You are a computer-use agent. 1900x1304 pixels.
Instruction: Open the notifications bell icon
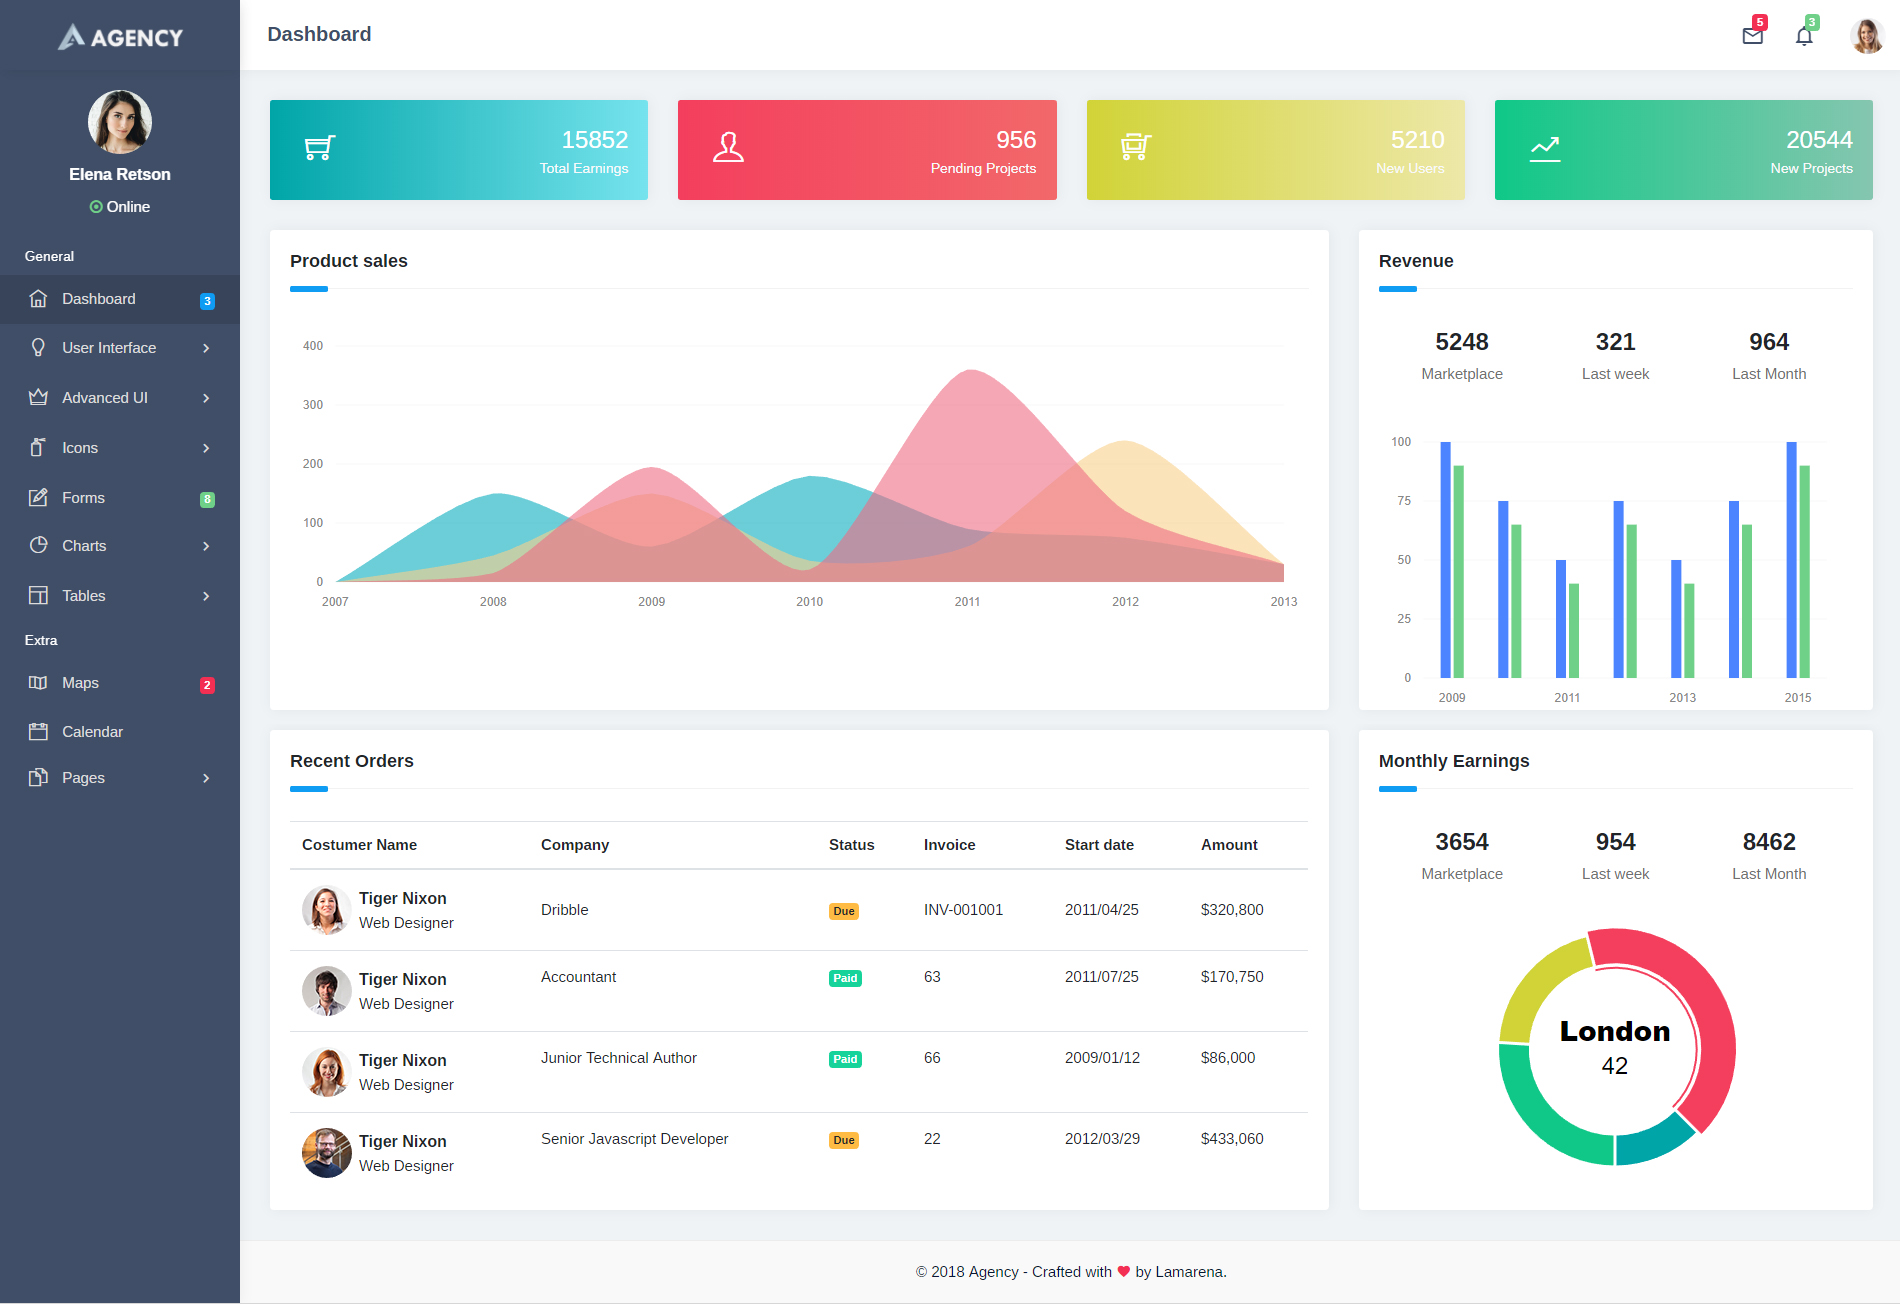1804,36
